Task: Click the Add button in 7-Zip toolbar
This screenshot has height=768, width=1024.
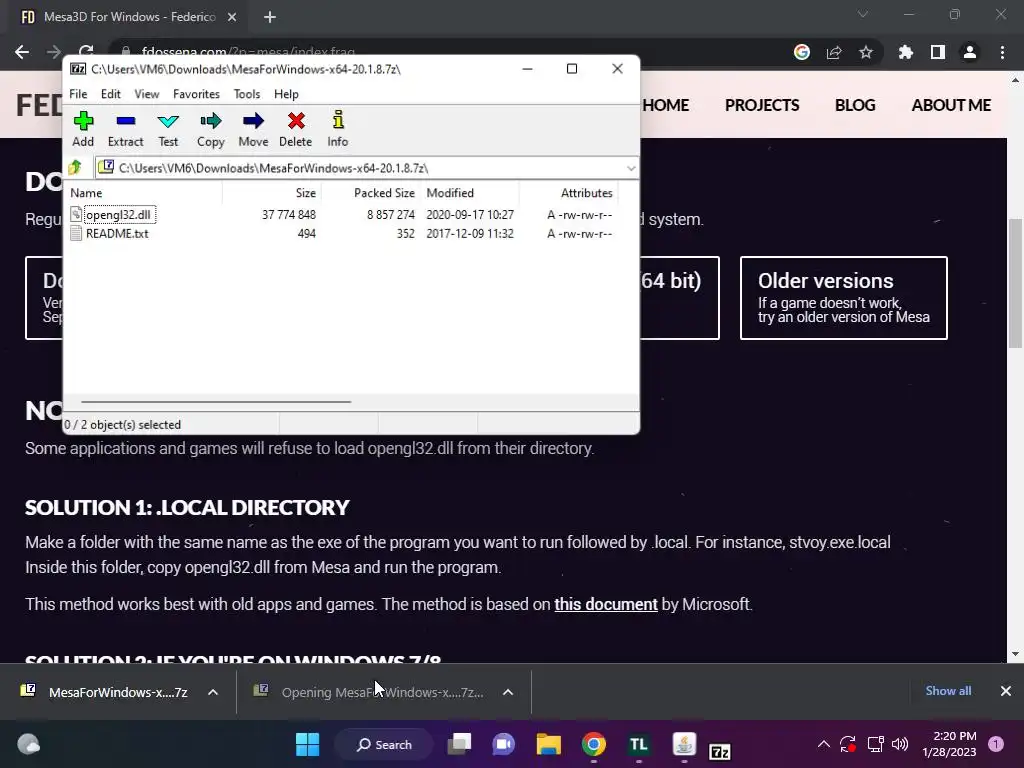Action: pyautogui.click(x=83, y=129)
